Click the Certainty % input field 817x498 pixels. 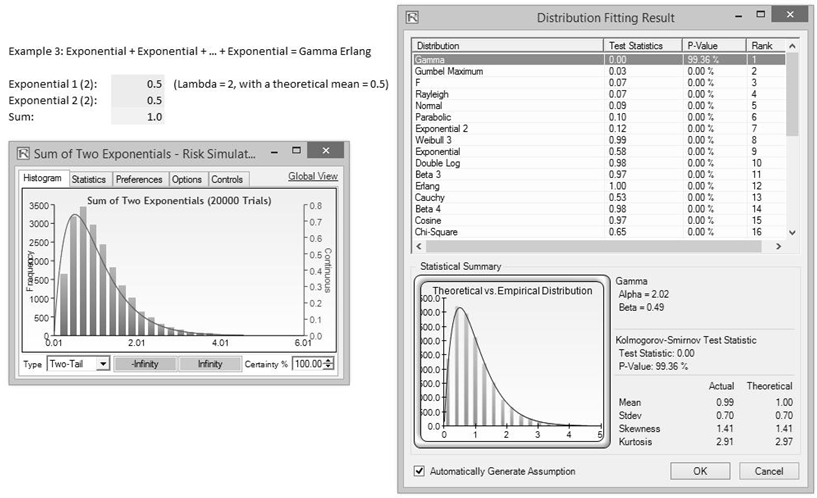pyautogui.click(x=308, y=364)
